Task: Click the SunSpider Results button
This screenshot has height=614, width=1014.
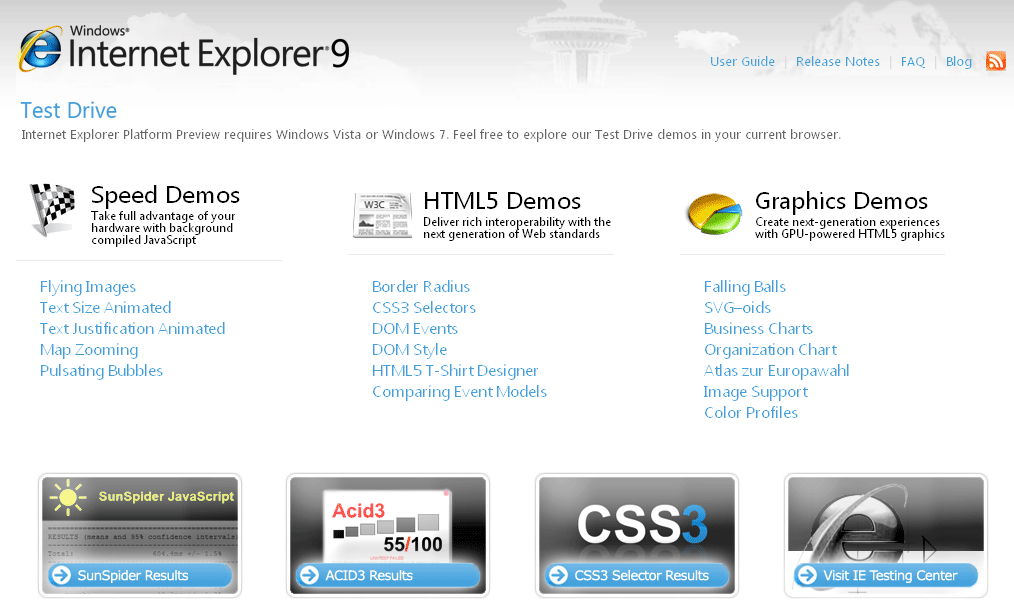Action: coord(140,575)
